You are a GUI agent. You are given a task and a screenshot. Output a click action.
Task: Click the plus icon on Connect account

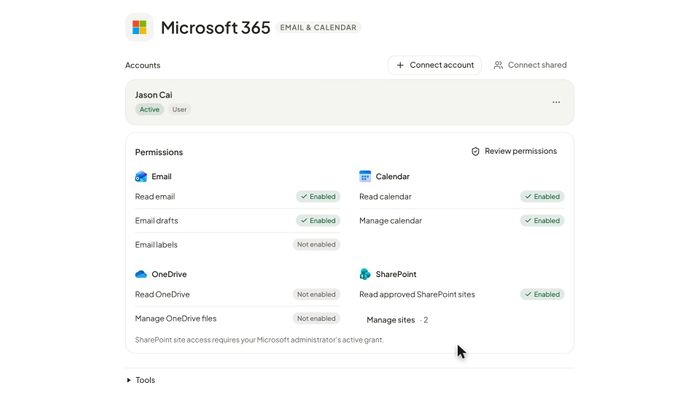pyautogui.click(x=400, y=65)
